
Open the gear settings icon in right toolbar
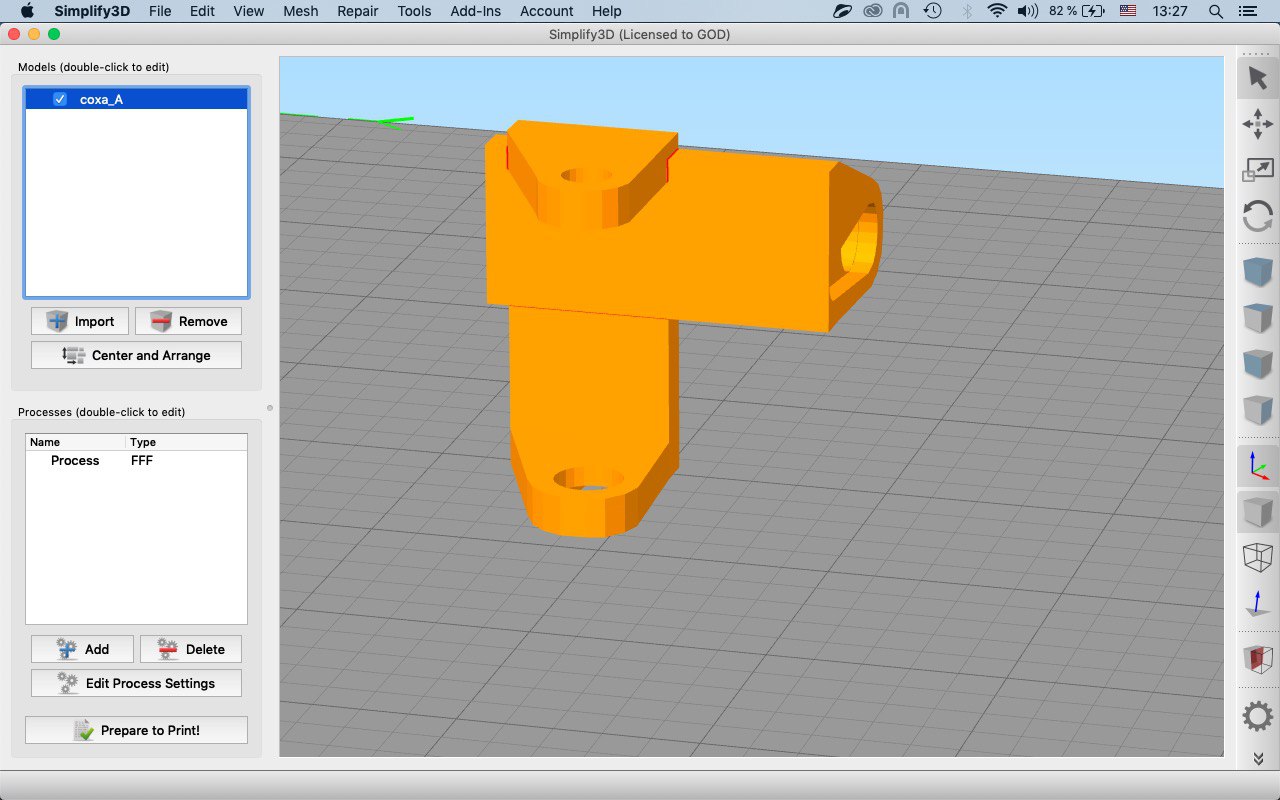click(1257, 715)
